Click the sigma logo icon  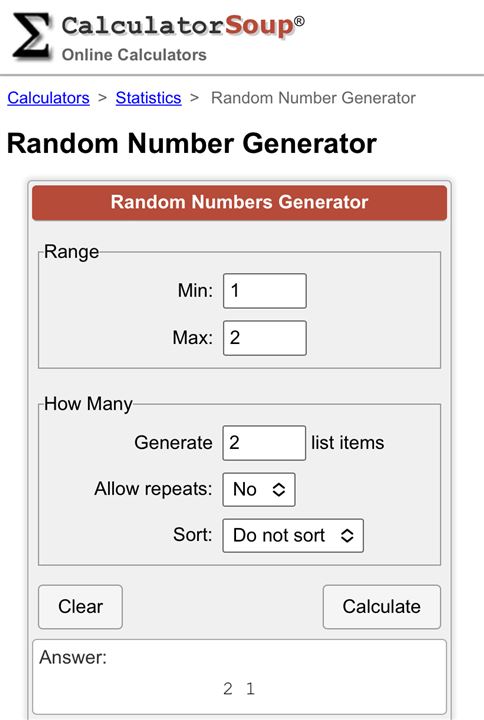(x=32, y=37)
